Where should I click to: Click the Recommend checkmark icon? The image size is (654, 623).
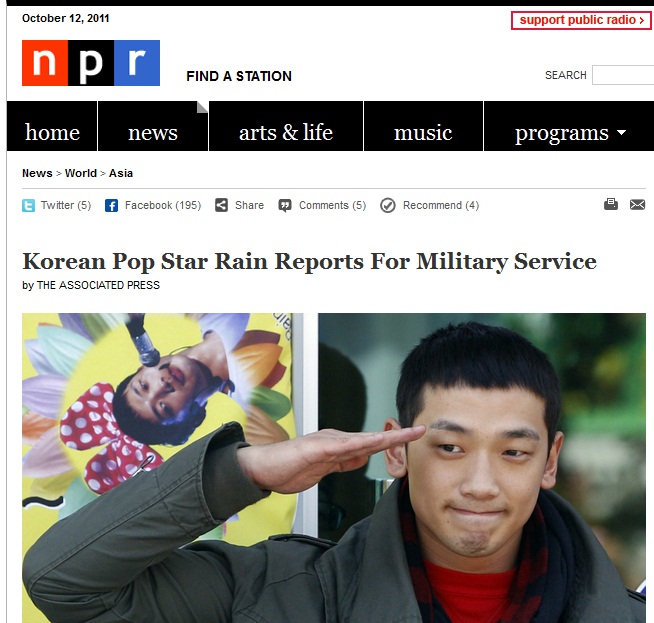click(x=387, y=205)
